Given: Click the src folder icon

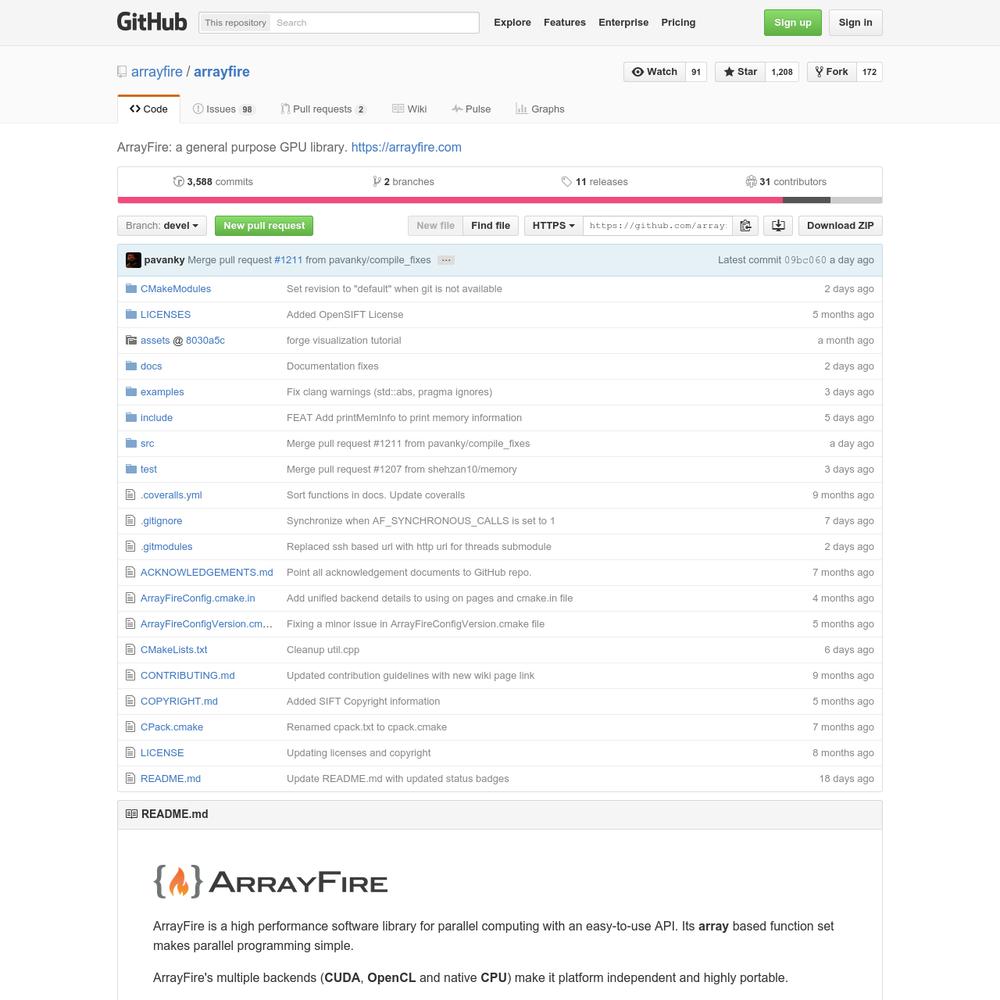Looking at the screenshot, I should pyautogui.click(x=131, y=443).
